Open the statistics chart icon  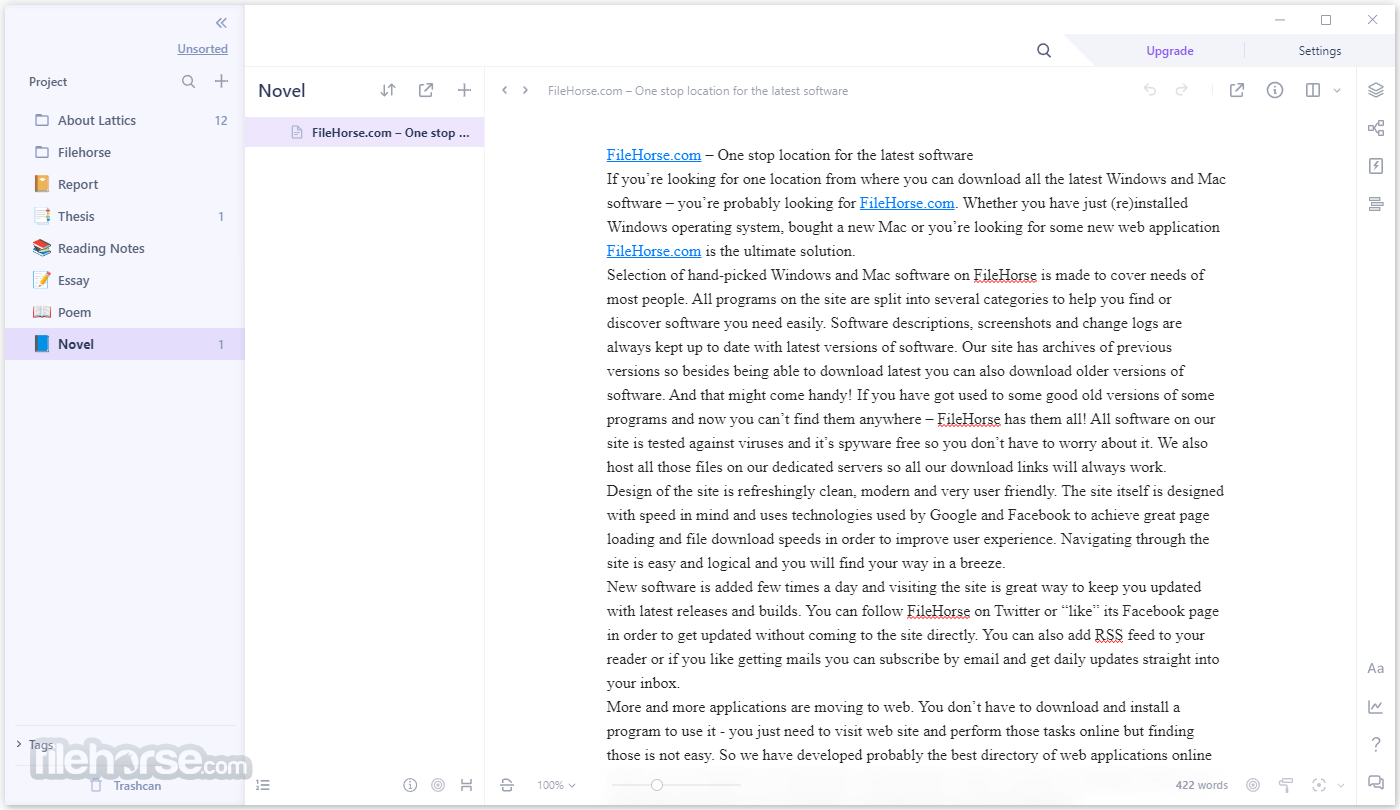1376,707
